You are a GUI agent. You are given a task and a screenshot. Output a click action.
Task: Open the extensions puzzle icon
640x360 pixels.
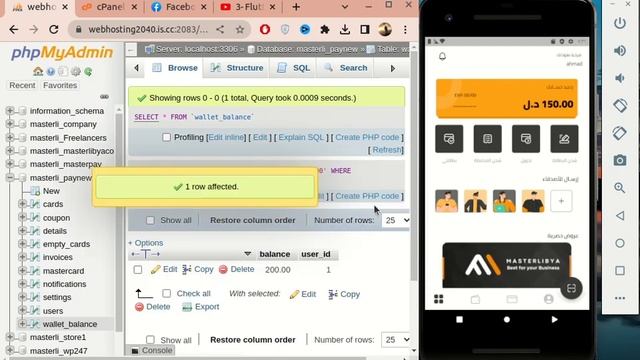[325, 29]
